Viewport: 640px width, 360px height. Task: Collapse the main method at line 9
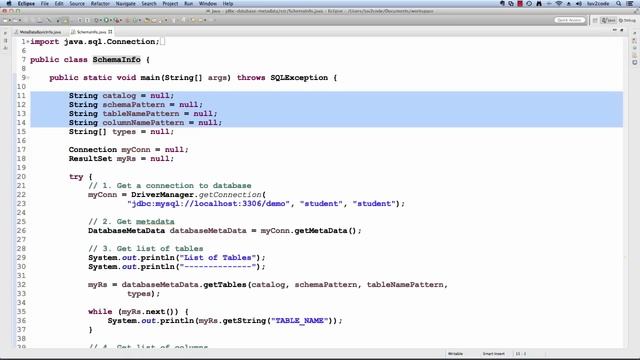coord(28,78)
